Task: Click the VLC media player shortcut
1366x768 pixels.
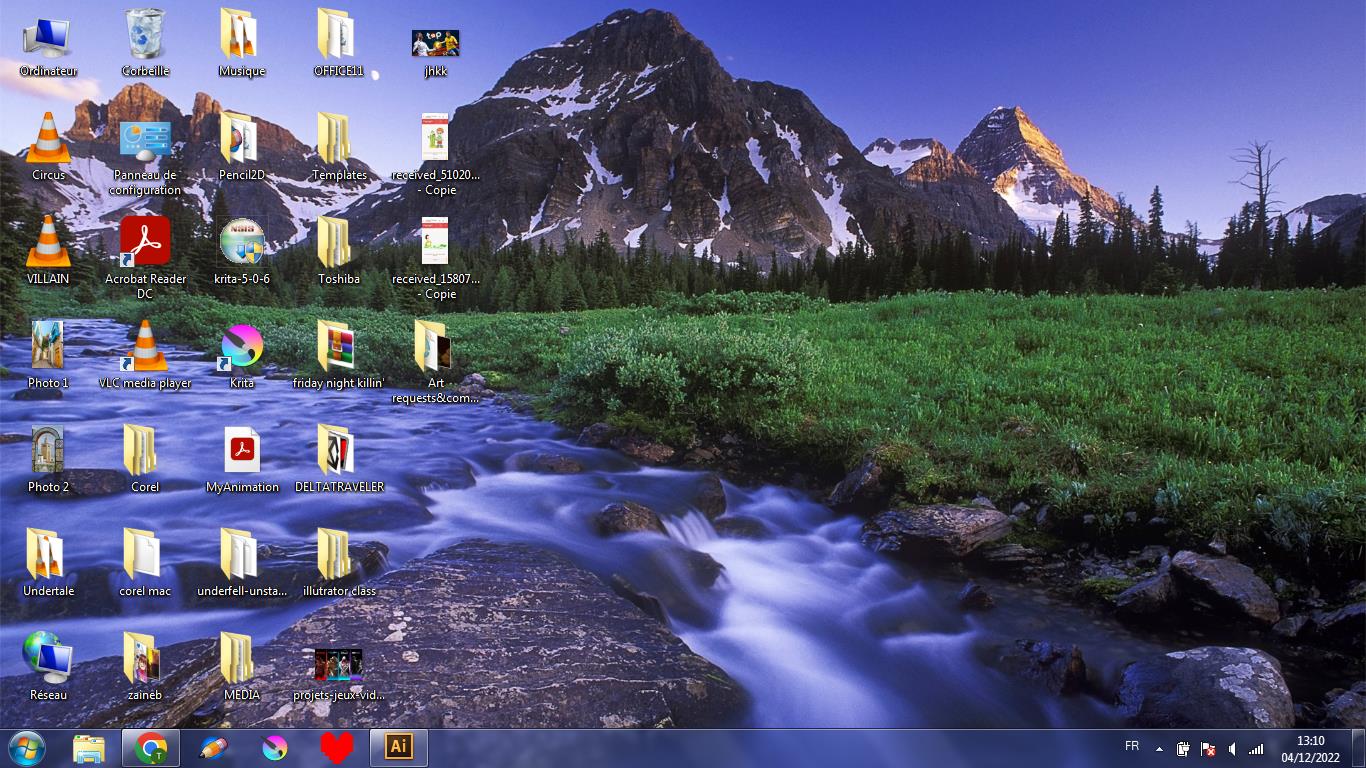Action: pos(145,348)
